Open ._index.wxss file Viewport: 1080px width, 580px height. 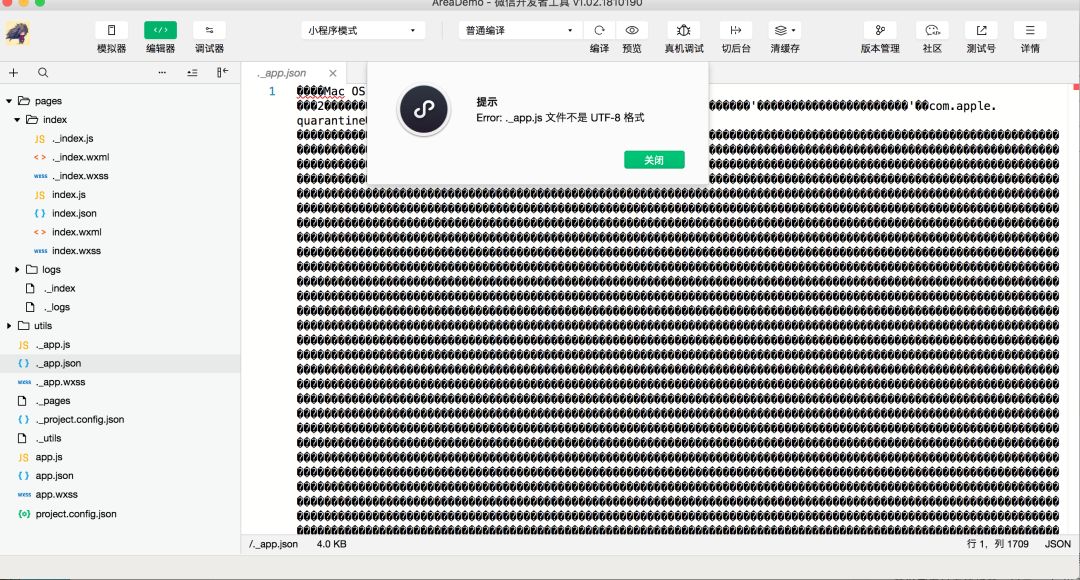[x=80, y=176]
